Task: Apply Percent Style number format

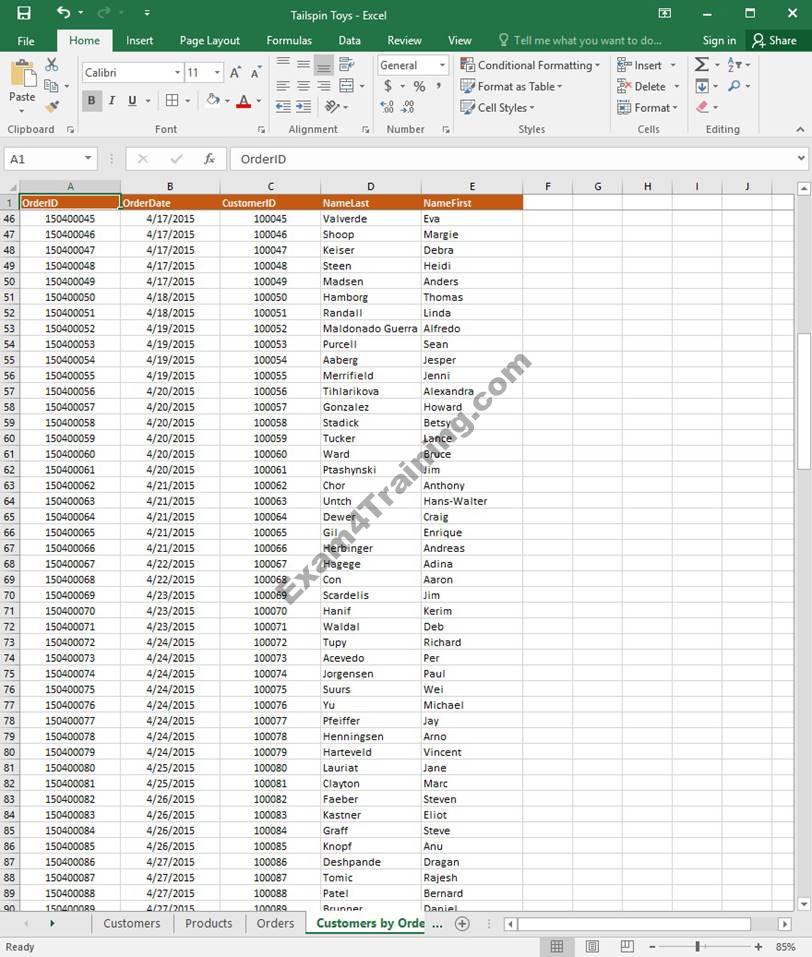Action: point(419,87)
